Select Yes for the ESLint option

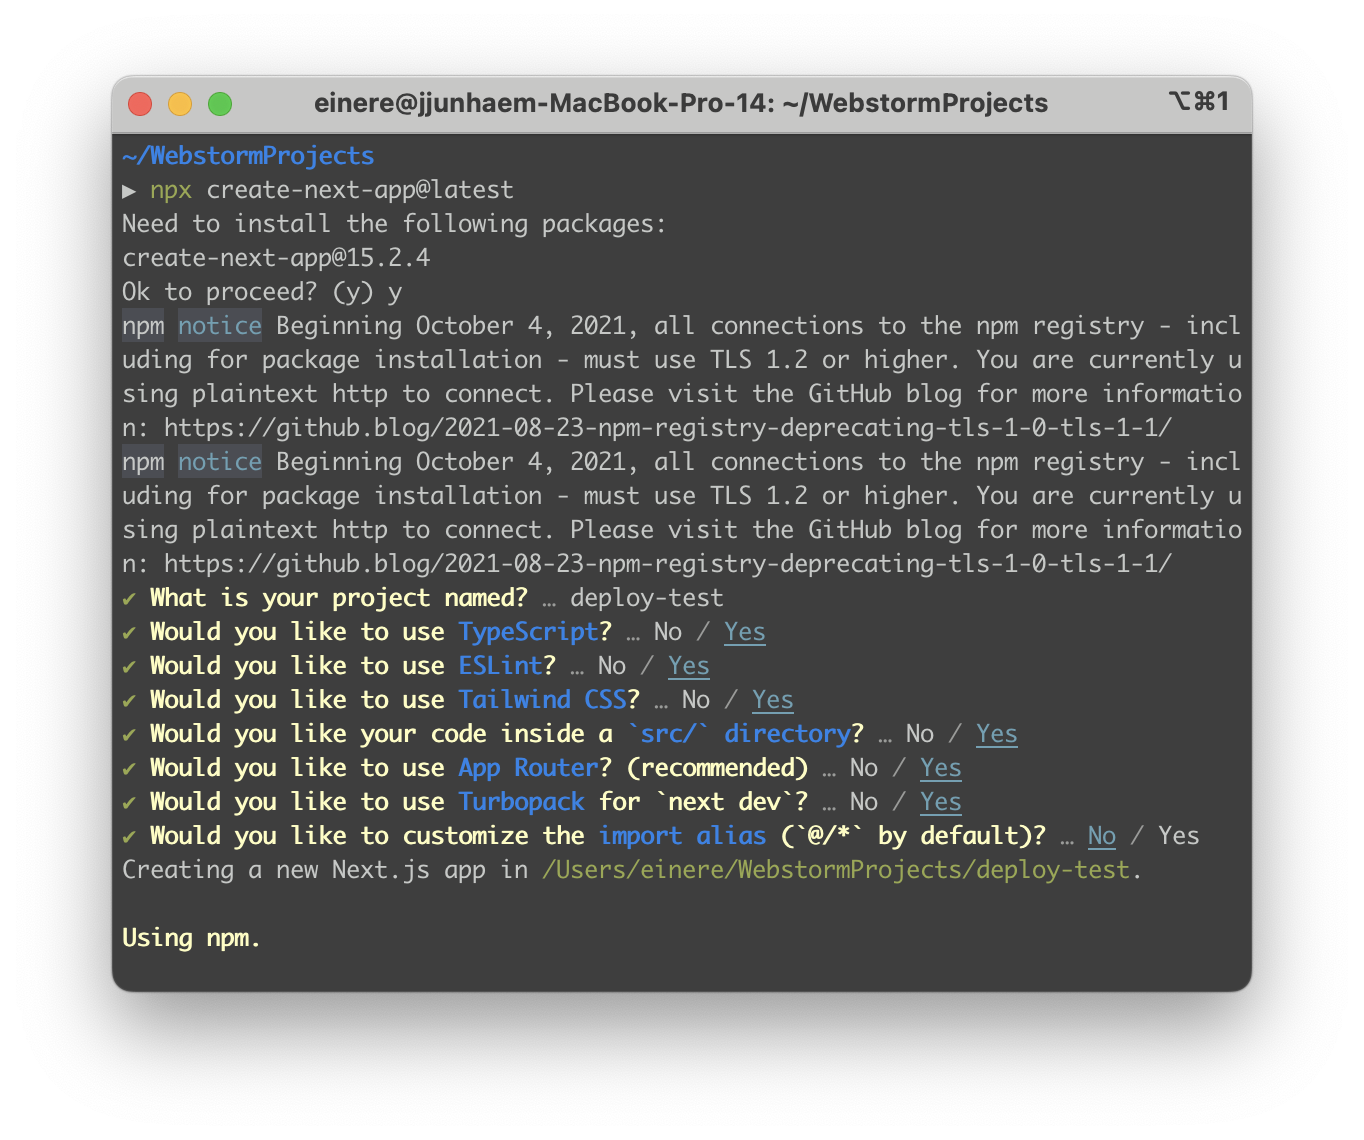click(x=689, y=666)
